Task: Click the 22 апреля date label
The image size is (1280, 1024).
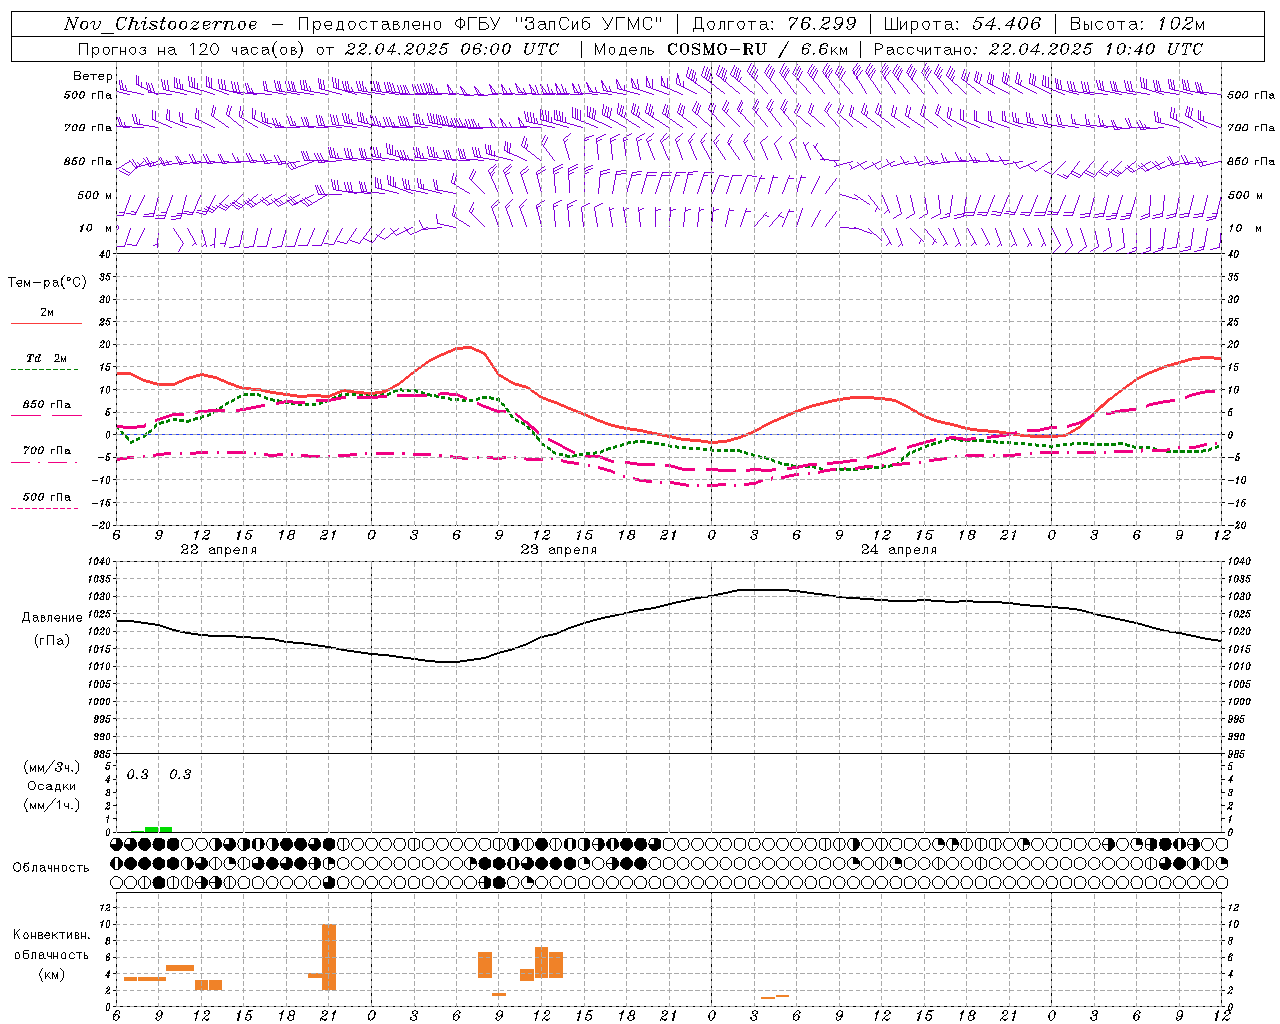Action: pos(219,550)
